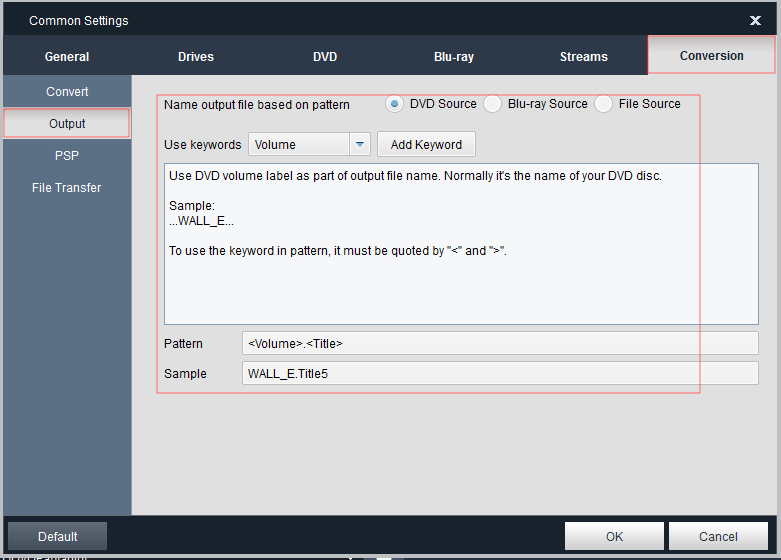Open the Streams tab
This screenshot has height=560, width=781.
583,56
